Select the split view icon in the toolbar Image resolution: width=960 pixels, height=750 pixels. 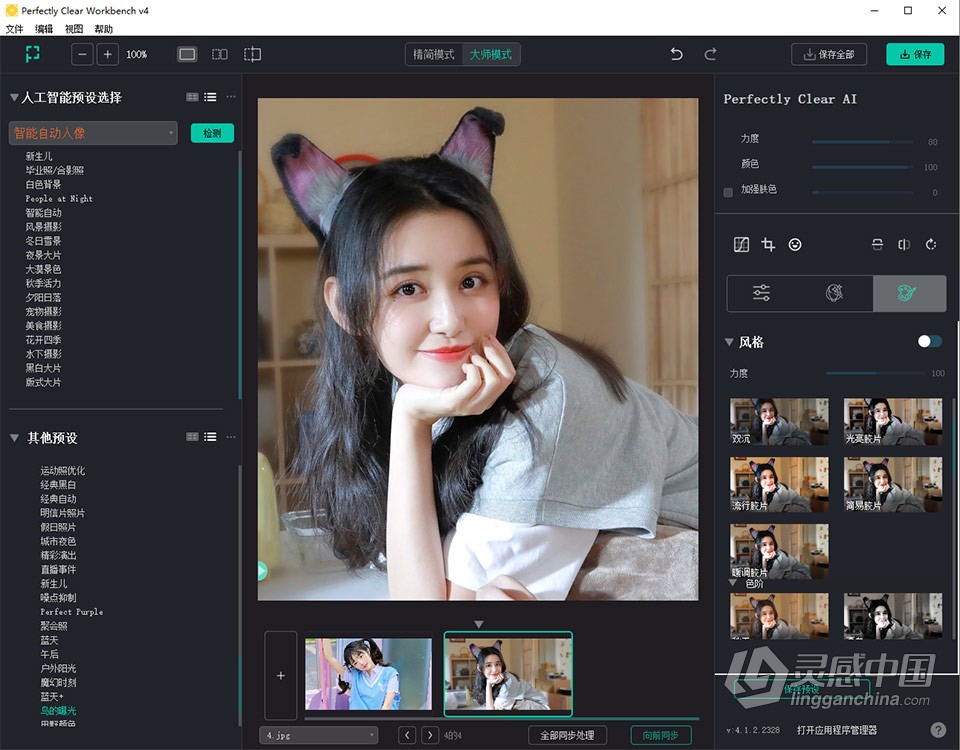[x=219, y=54]
